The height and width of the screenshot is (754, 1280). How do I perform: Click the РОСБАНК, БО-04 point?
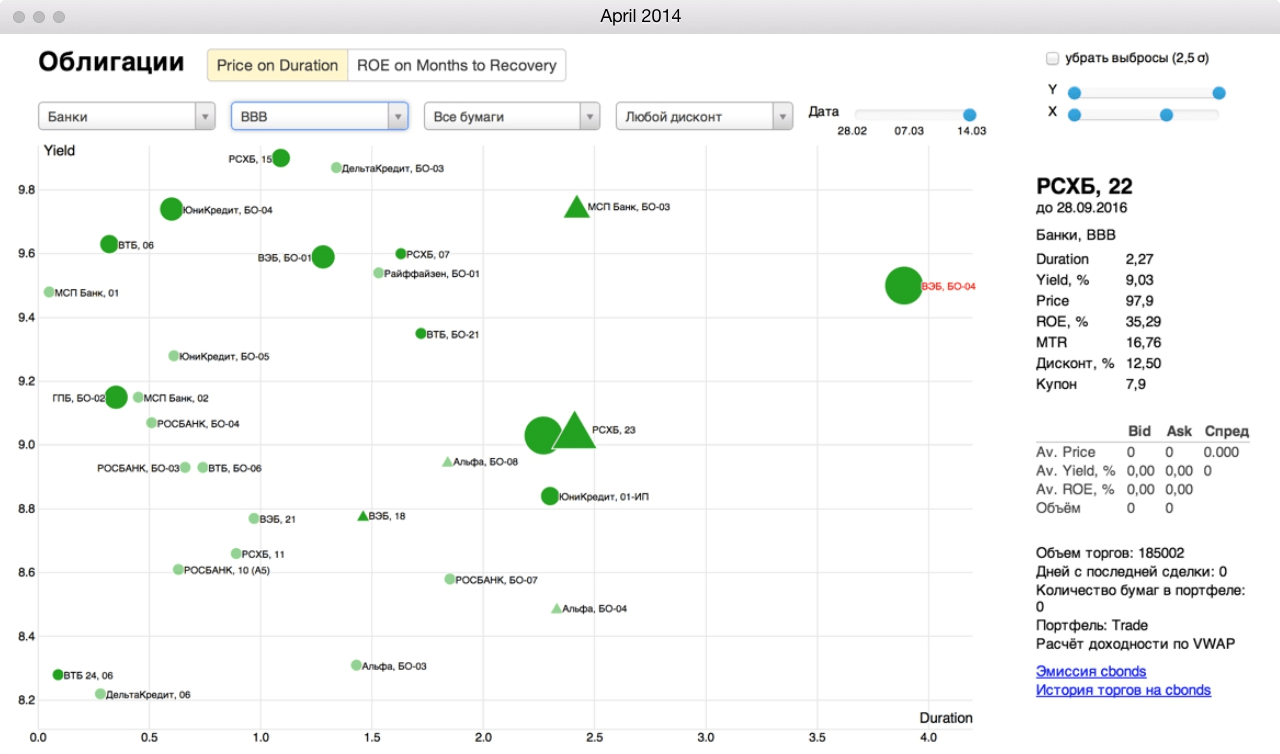coord(151,423)
